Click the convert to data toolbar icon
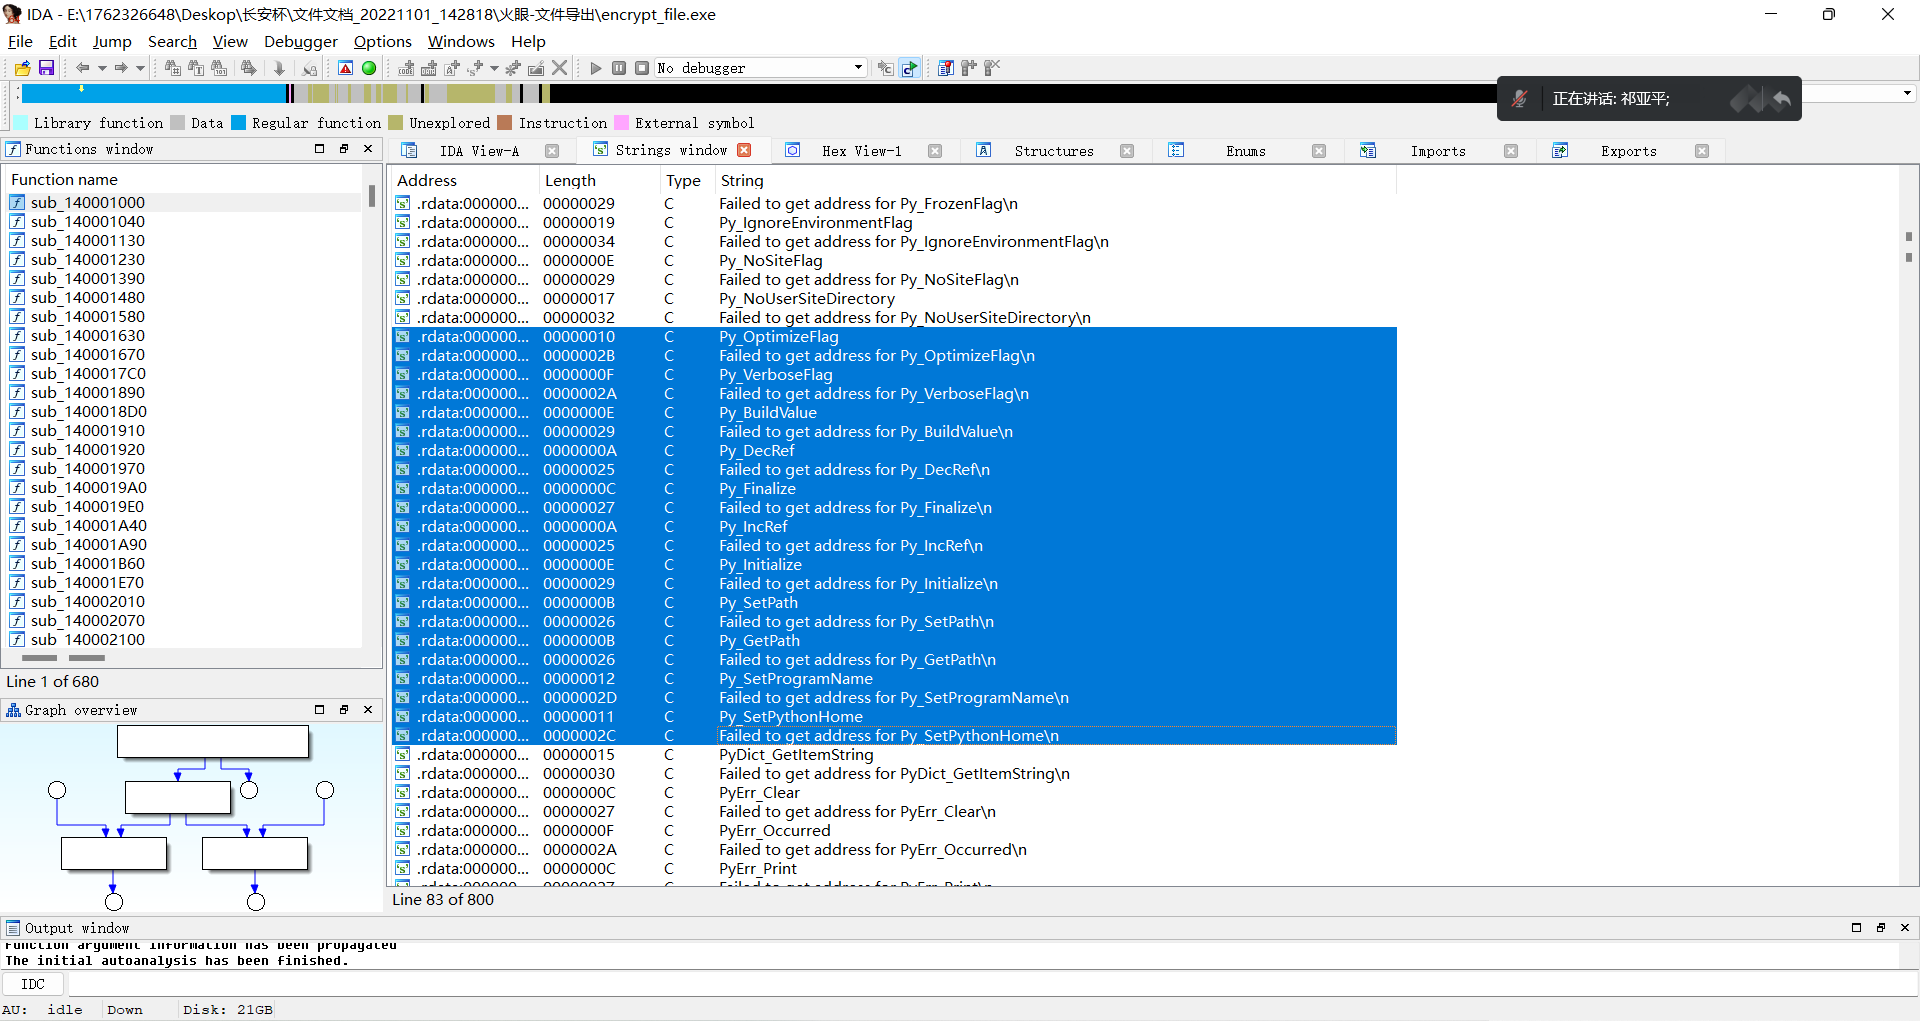 [429, 68]
